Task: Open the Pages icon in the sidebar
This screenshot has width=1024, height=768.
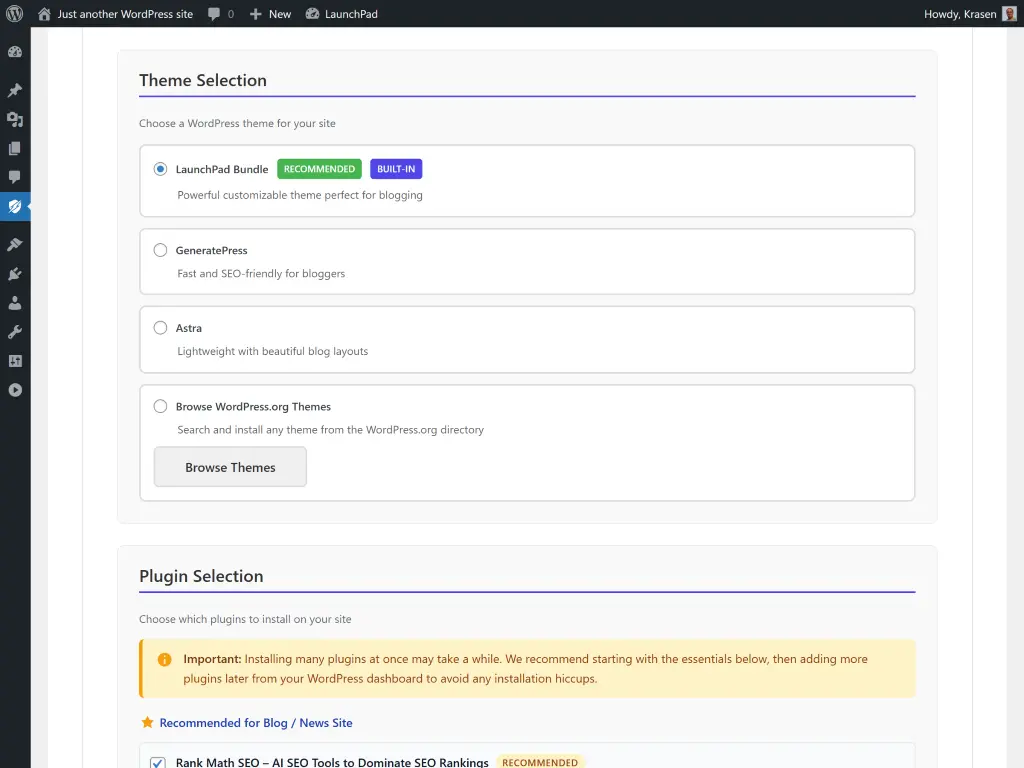Action: tap(15, 148)
